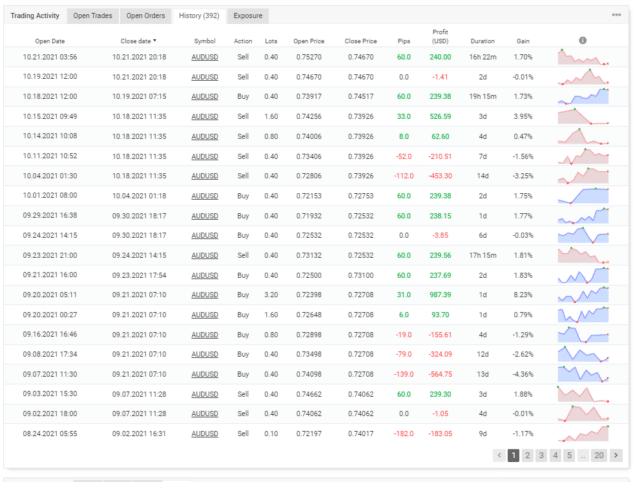Switch to the Open Trades tab

(x=93, y=16)
